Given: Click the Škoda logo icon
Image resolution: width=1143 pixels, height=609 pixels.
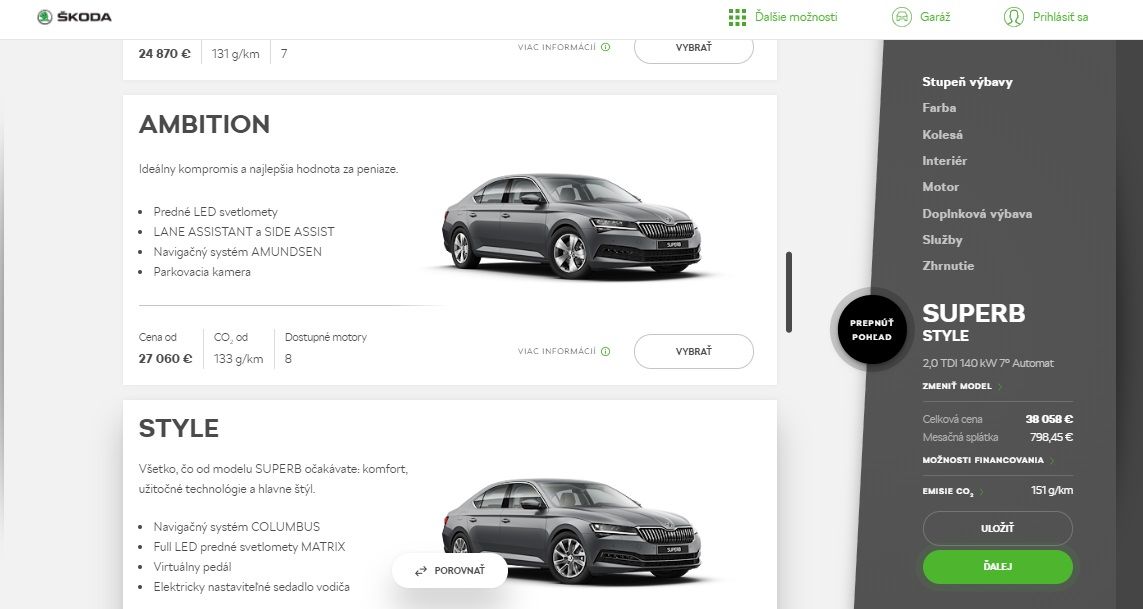Looking at the screenshot, I should pyautogui.click(x=45, y=17).
